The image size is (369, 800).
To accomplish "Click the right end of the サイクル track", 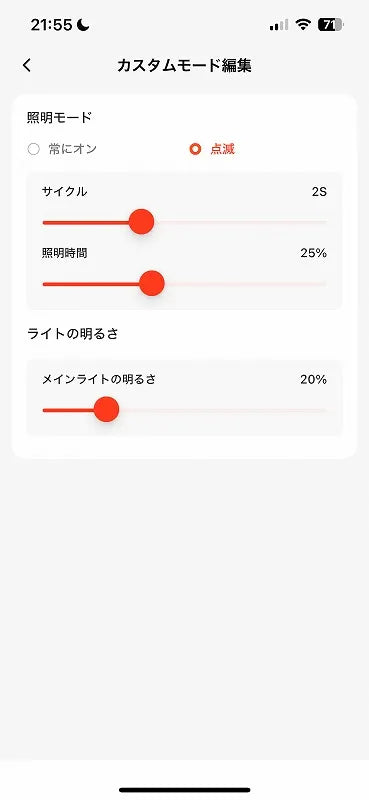I will point(323,222).
